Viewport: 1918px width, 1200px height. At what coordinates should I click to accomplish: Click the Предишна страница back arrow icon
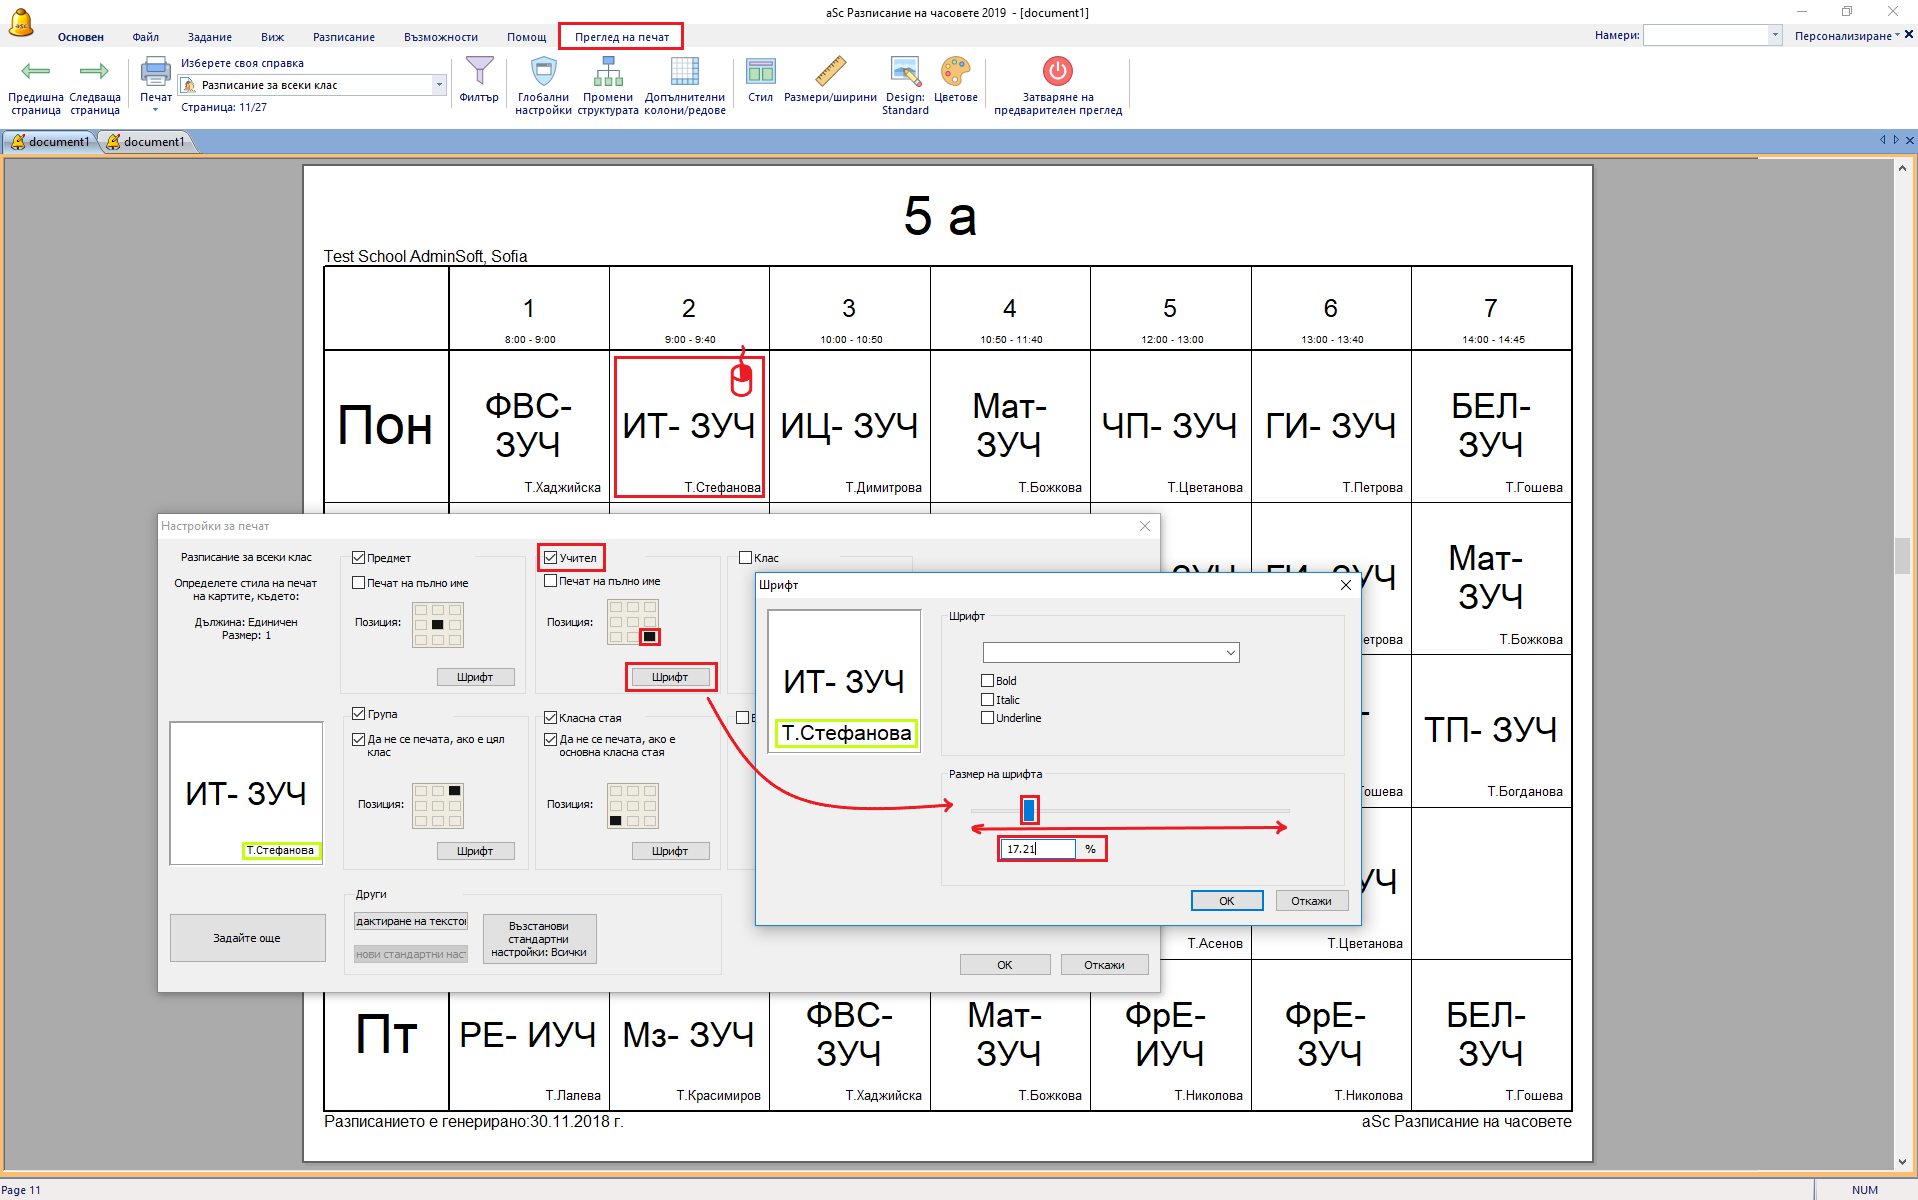36,71
